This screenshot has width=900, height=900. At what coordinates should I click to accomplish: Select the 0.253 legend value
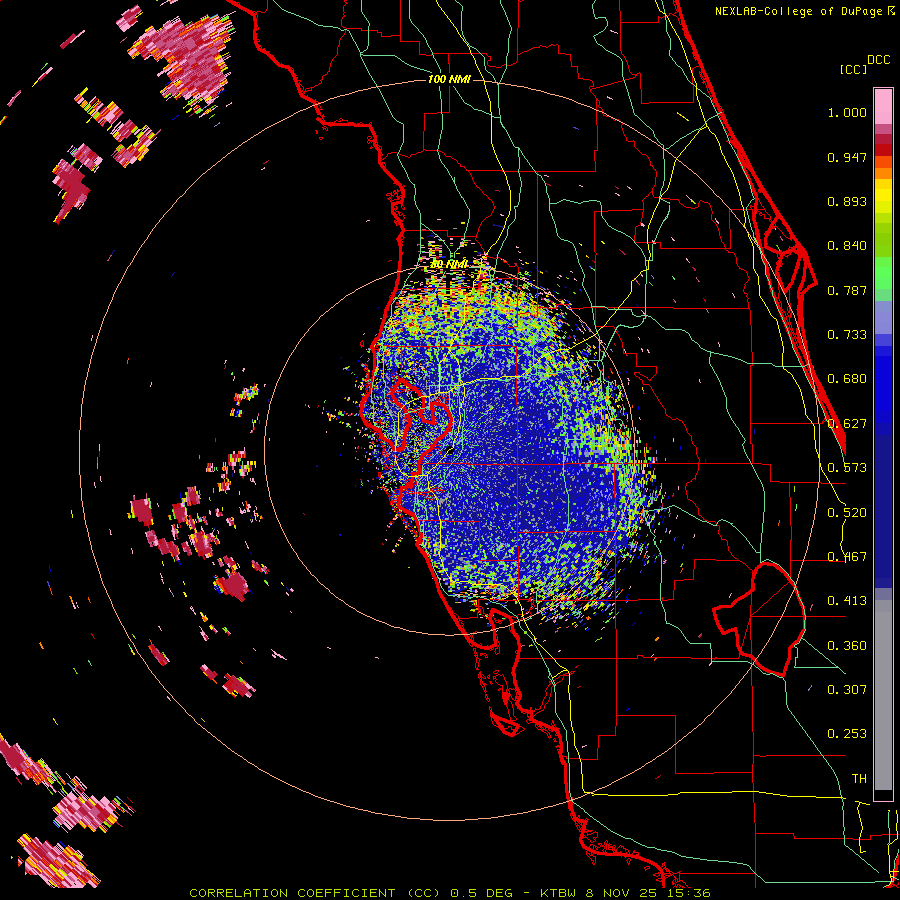847,734
